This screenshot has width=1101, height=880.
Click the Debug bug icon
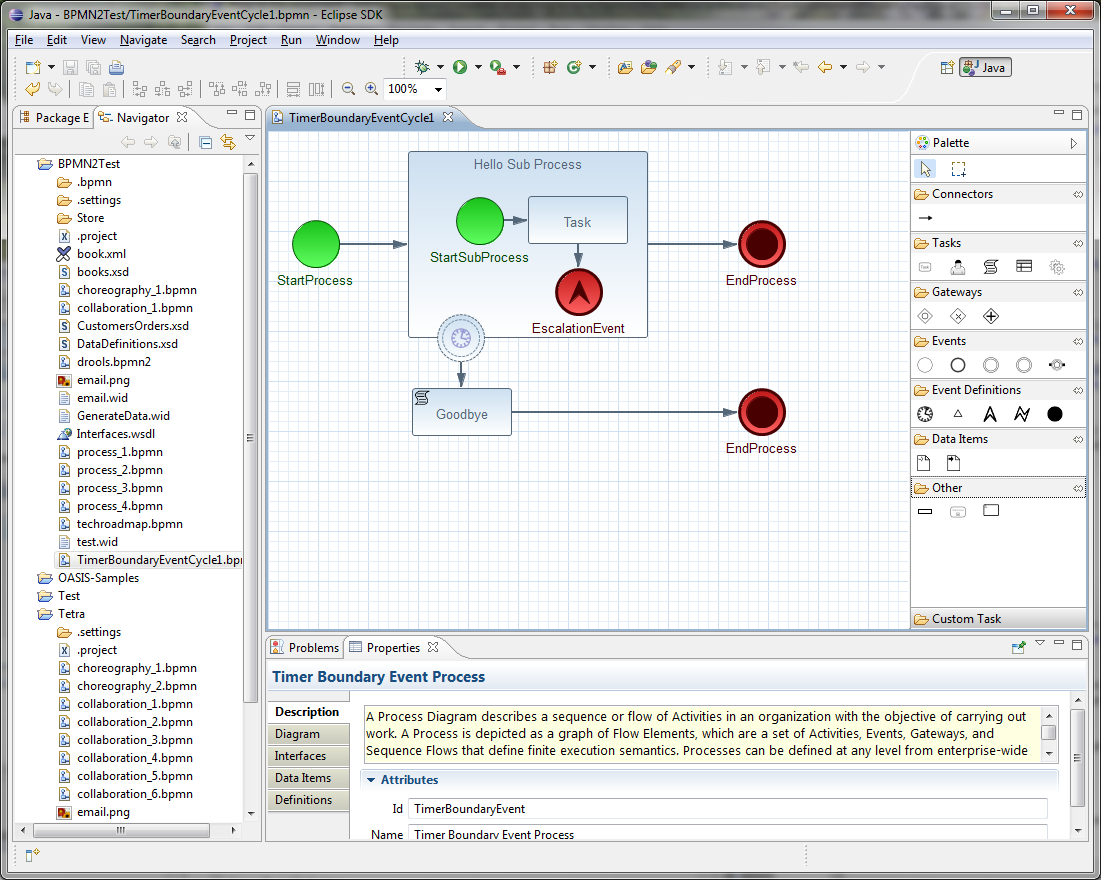click(424, 67)
